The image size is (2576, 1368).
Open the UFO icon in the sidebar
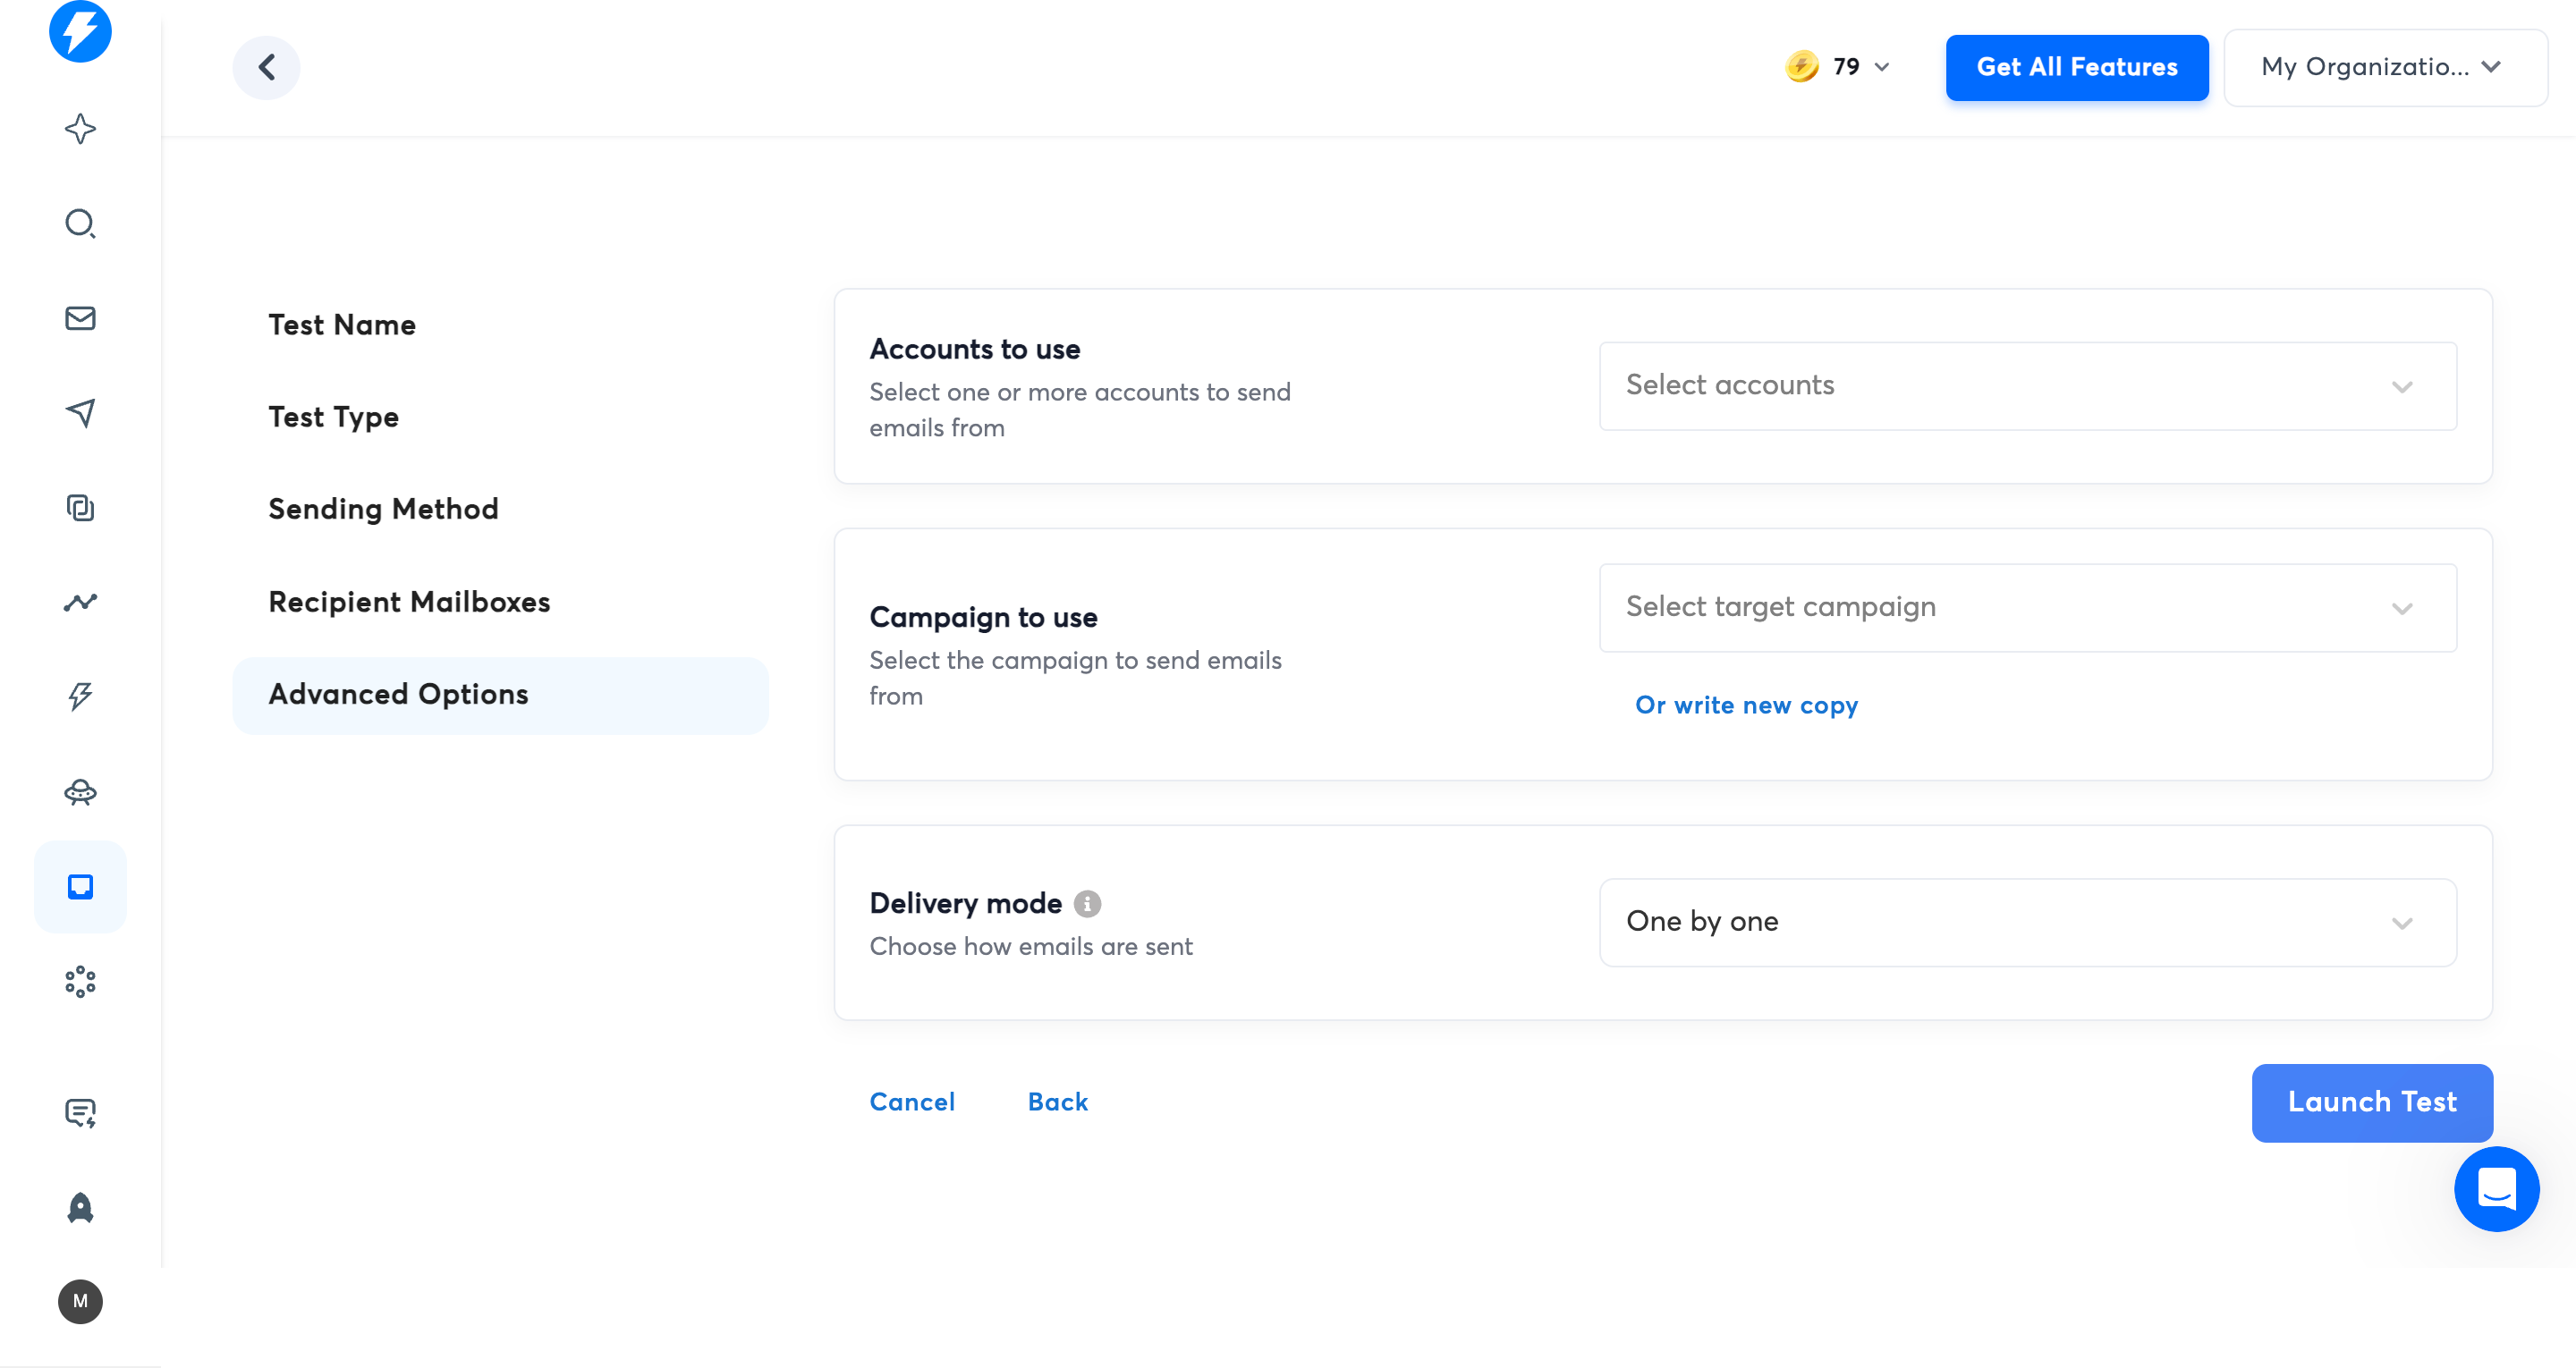(x=80, y=792)
